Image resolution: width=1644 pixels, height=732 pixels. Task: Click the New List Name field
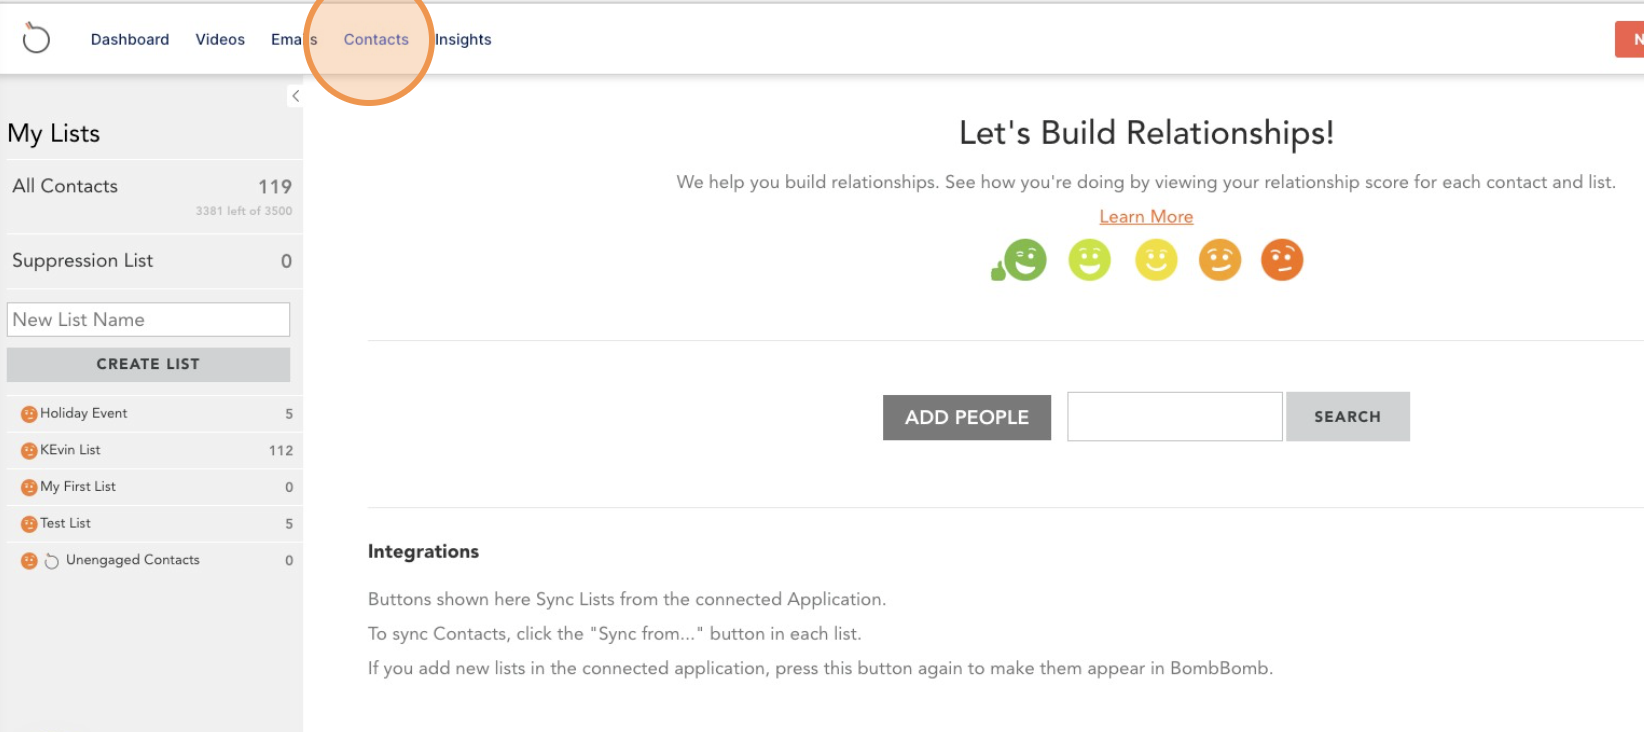coord(148,320)
